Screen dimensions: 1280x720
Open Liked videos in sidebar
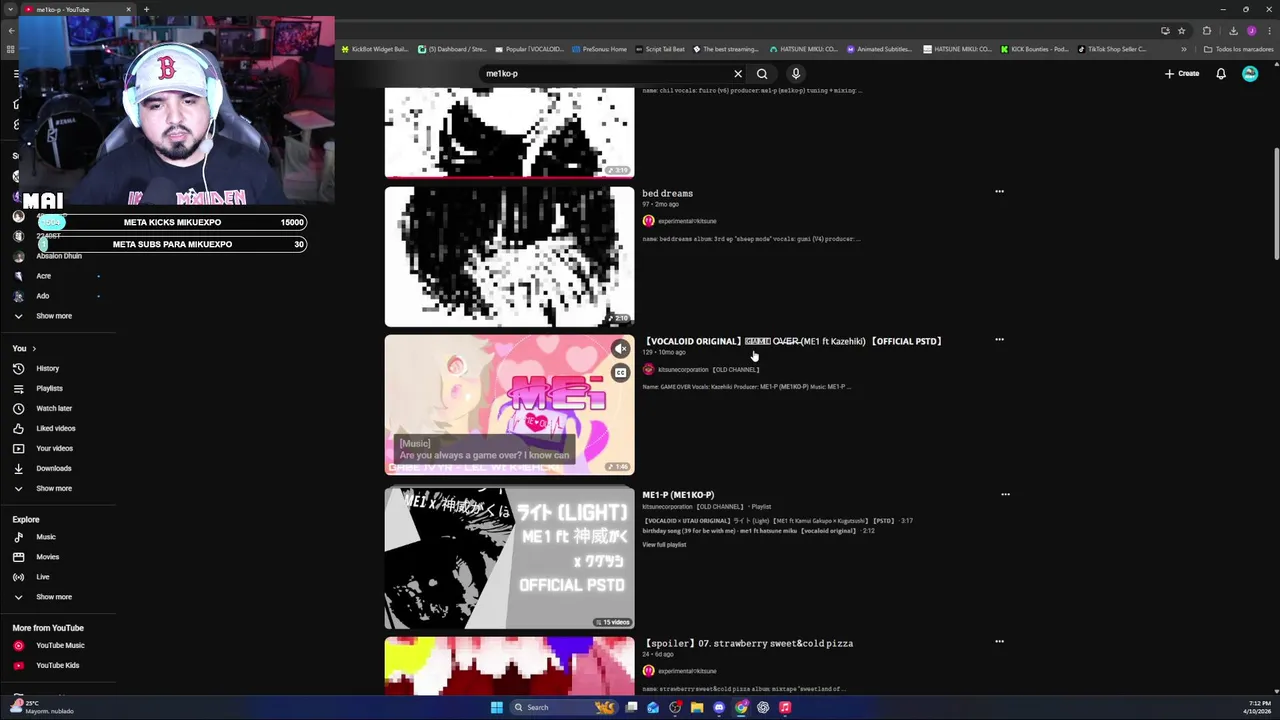[56, 429]
